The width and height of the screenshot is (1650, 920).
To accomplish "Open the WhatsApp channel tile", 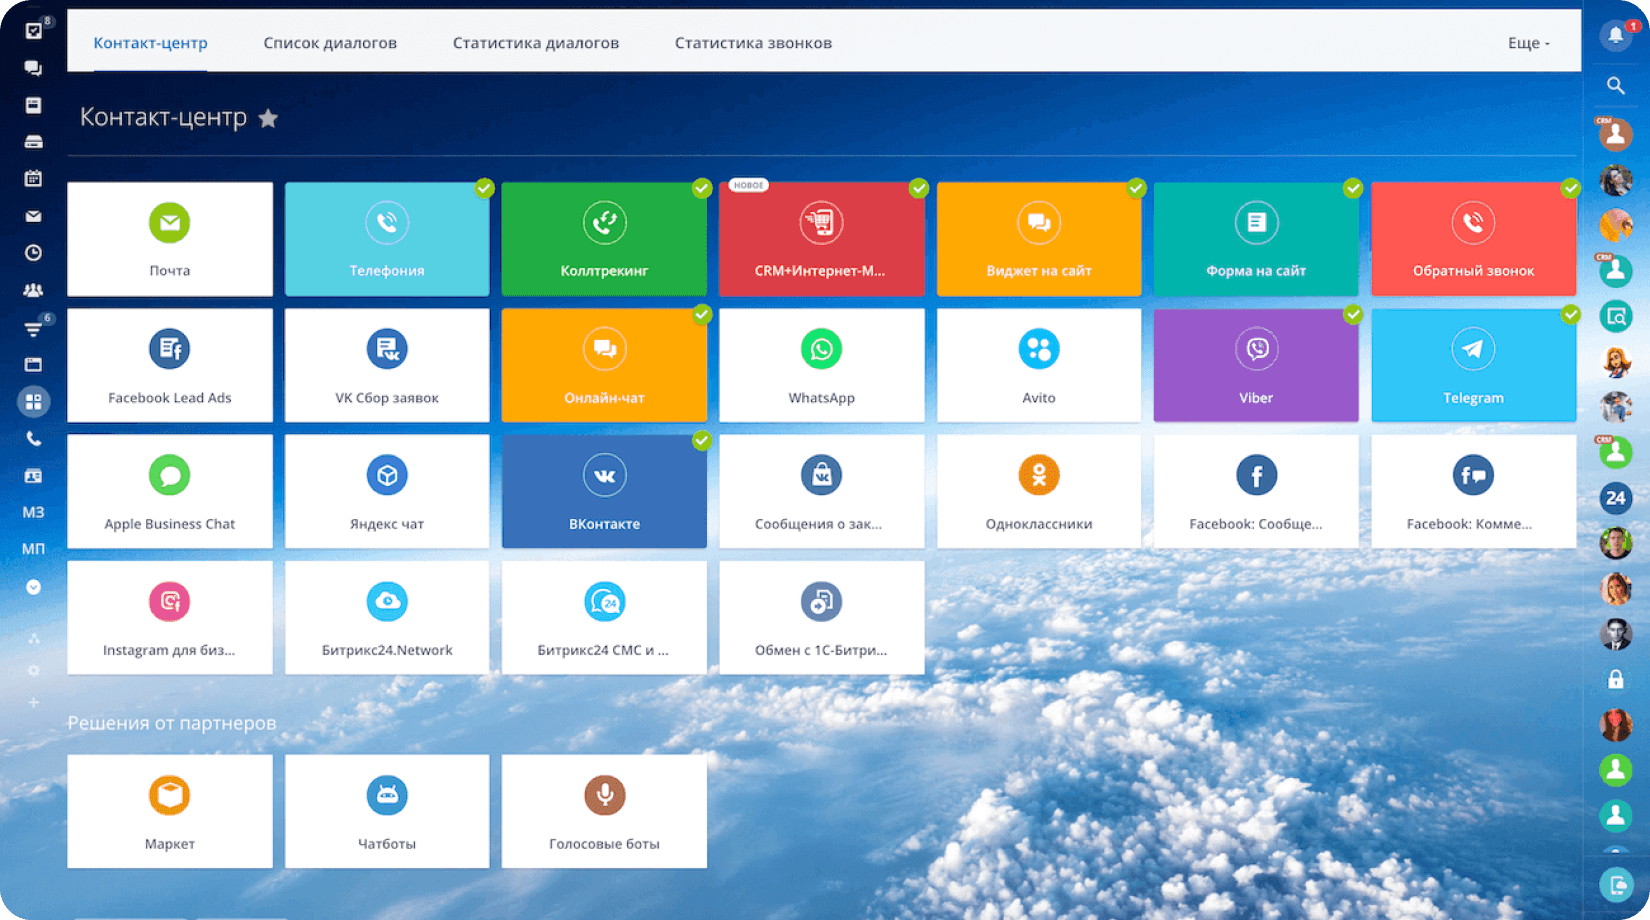I will 821,365.
